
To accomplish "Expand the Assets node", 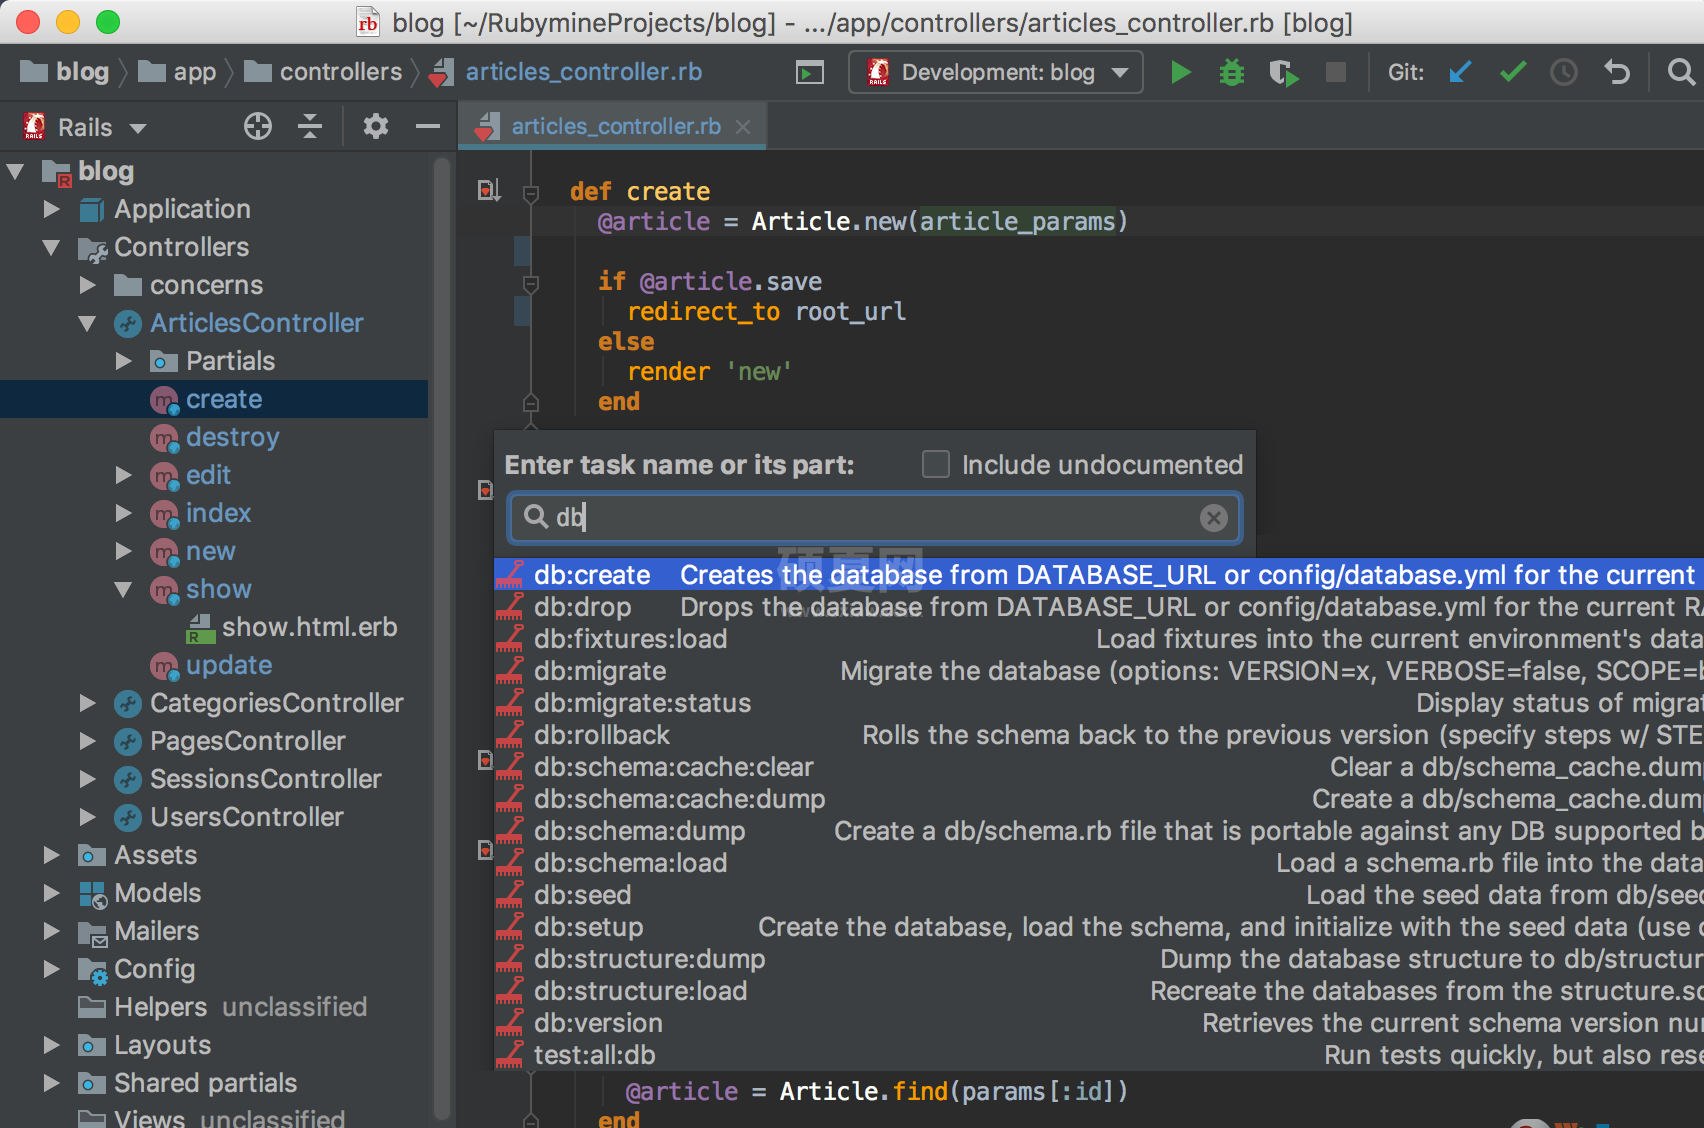I will (52, 855).
